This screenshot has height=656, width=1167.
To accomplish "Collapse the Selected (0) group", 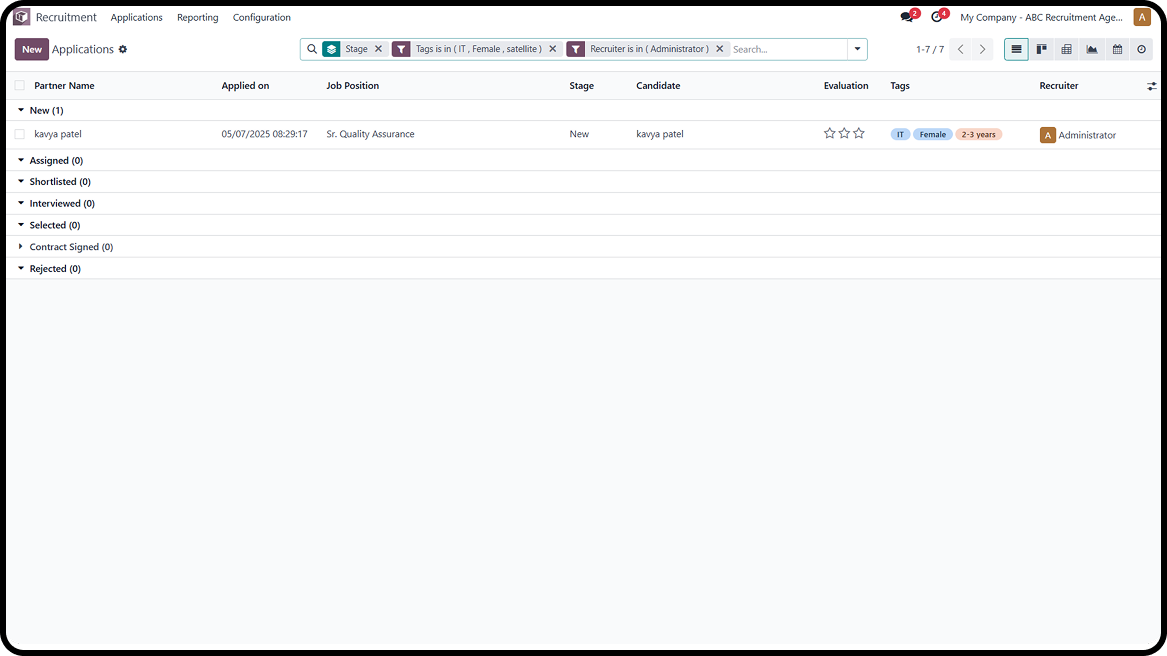I will coord(21,225).
